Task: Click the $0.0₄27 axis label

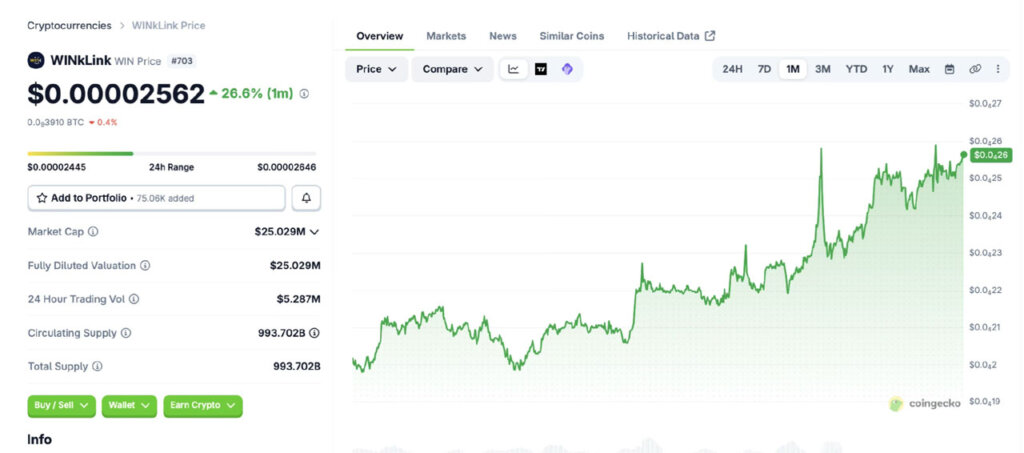Action: point(985,103)
